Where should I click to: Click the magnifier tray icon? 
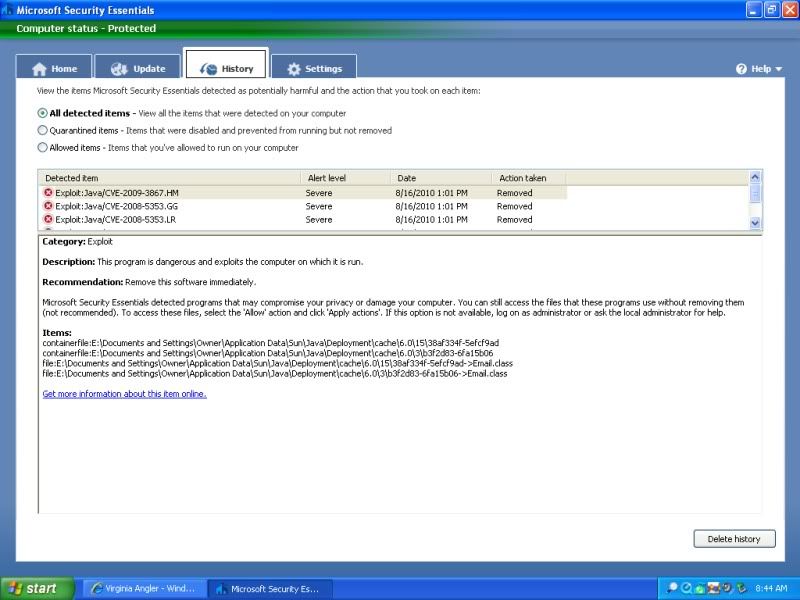point(672,588)
